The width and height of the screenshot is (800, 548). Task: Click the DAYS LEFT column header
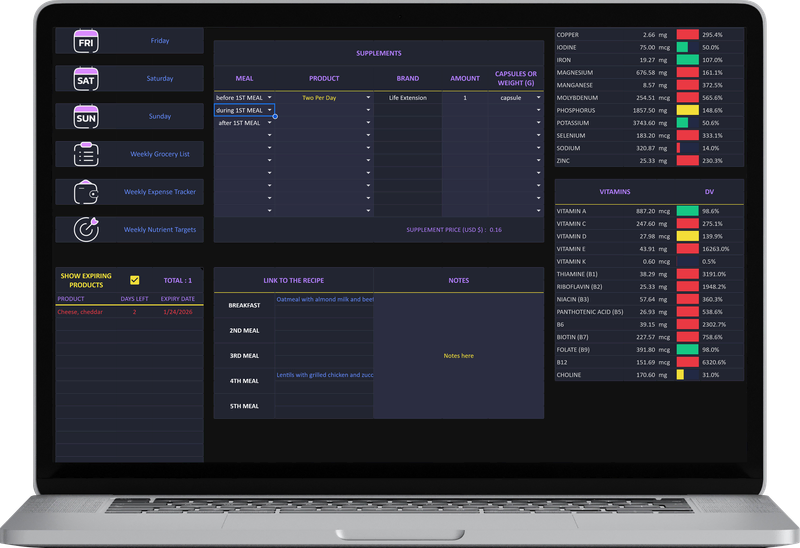tap(134, 299)
